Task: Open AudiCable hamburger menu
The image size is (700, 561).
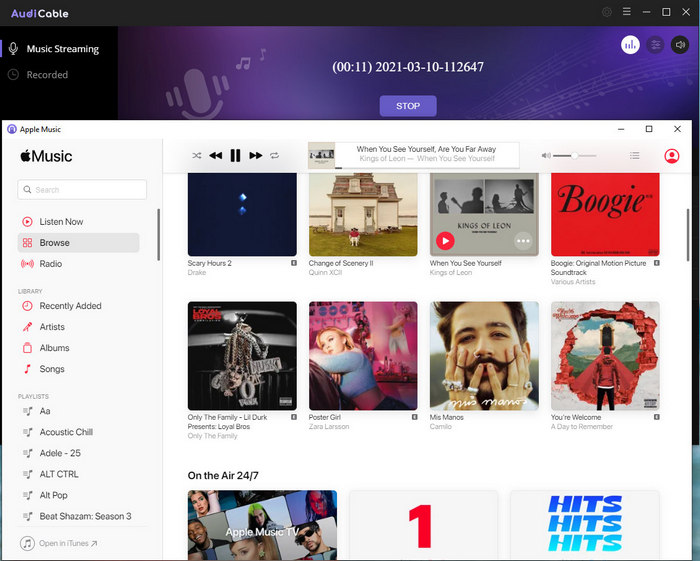Action: point(627,12)
